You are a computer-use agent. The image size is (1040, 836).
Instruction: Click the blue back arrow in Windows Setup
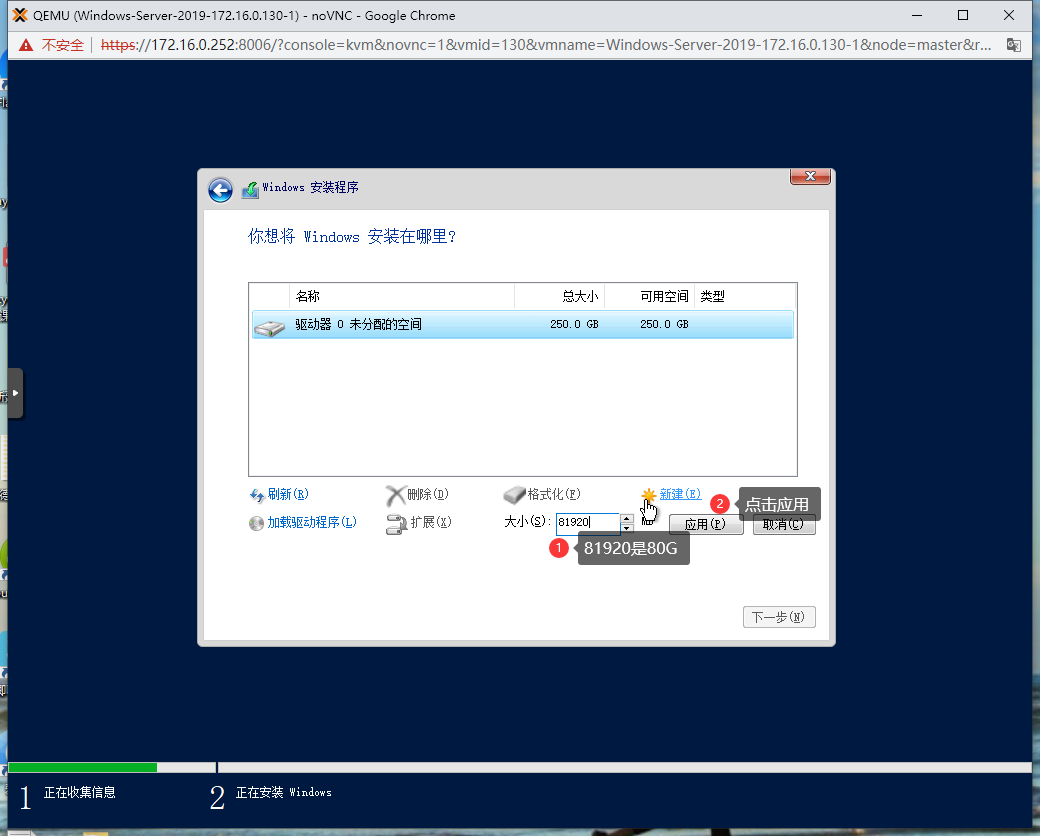[220, 190]
